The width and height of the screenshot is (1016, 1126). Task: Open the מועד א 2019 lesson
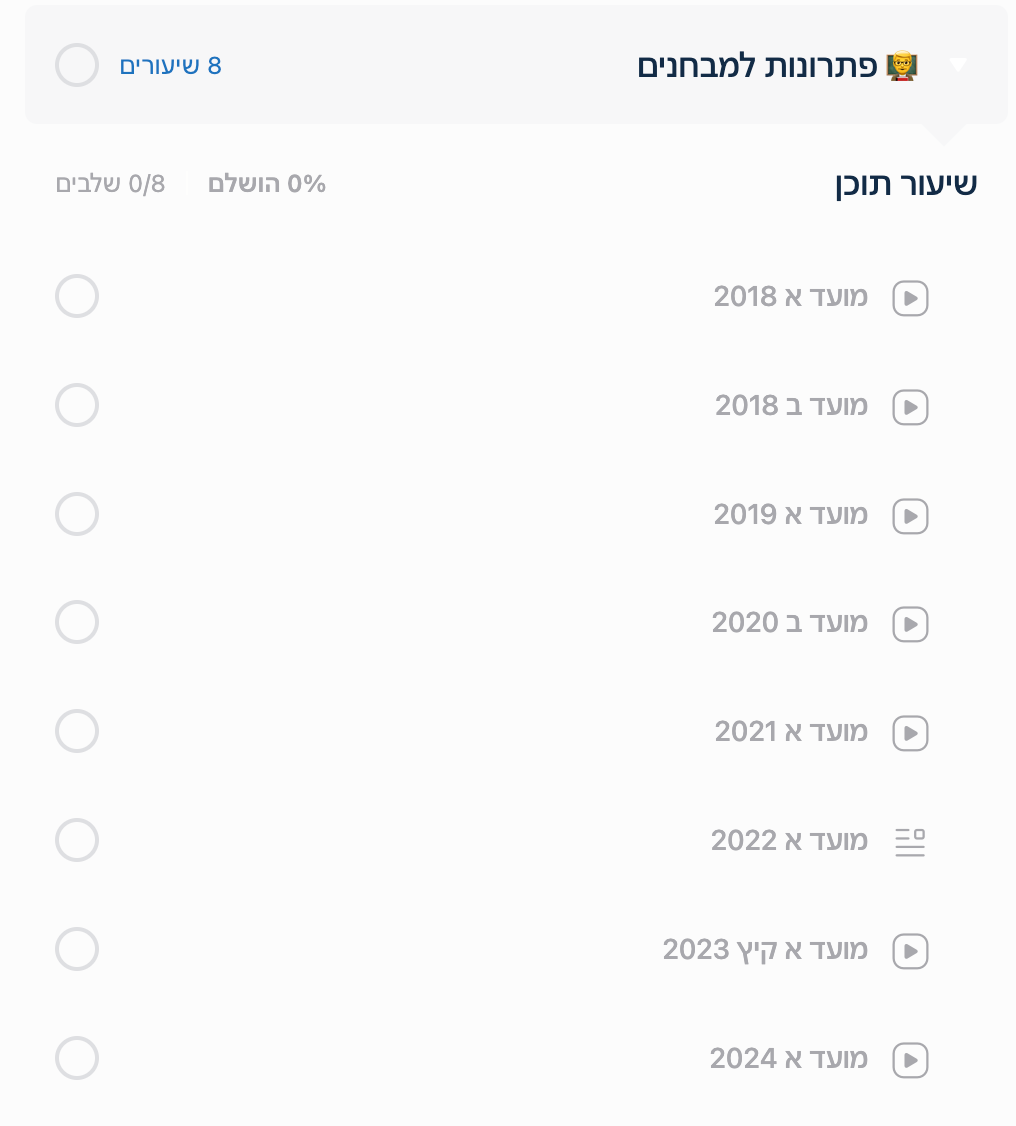tap(791, 515)
